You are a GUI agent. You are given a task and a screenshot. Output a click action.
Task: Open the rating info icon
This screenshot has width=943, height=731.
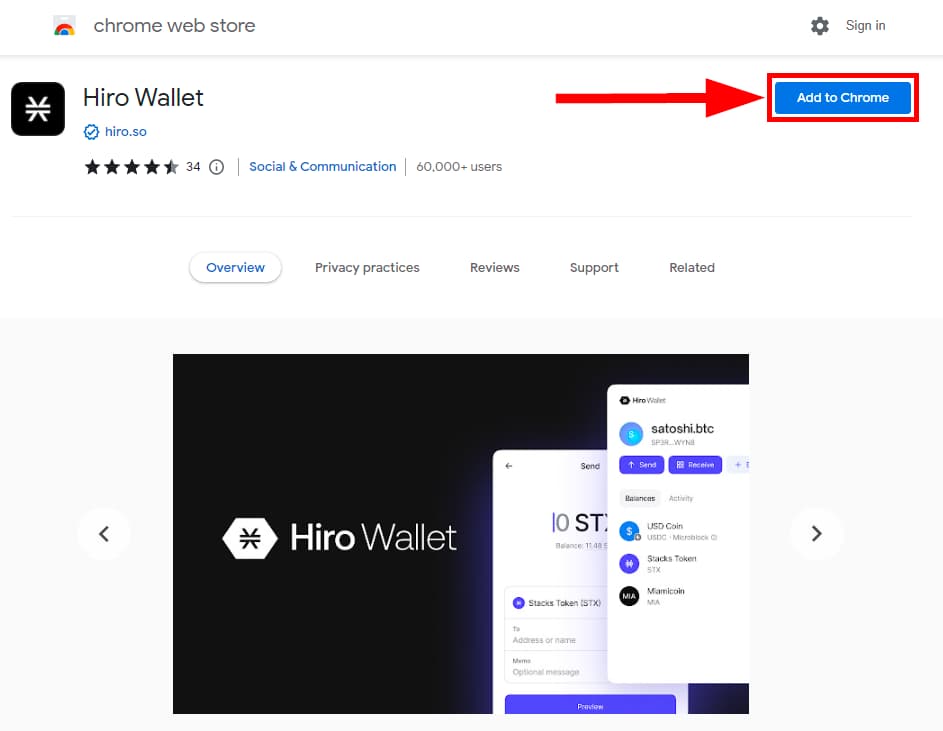tap(217, 167)
